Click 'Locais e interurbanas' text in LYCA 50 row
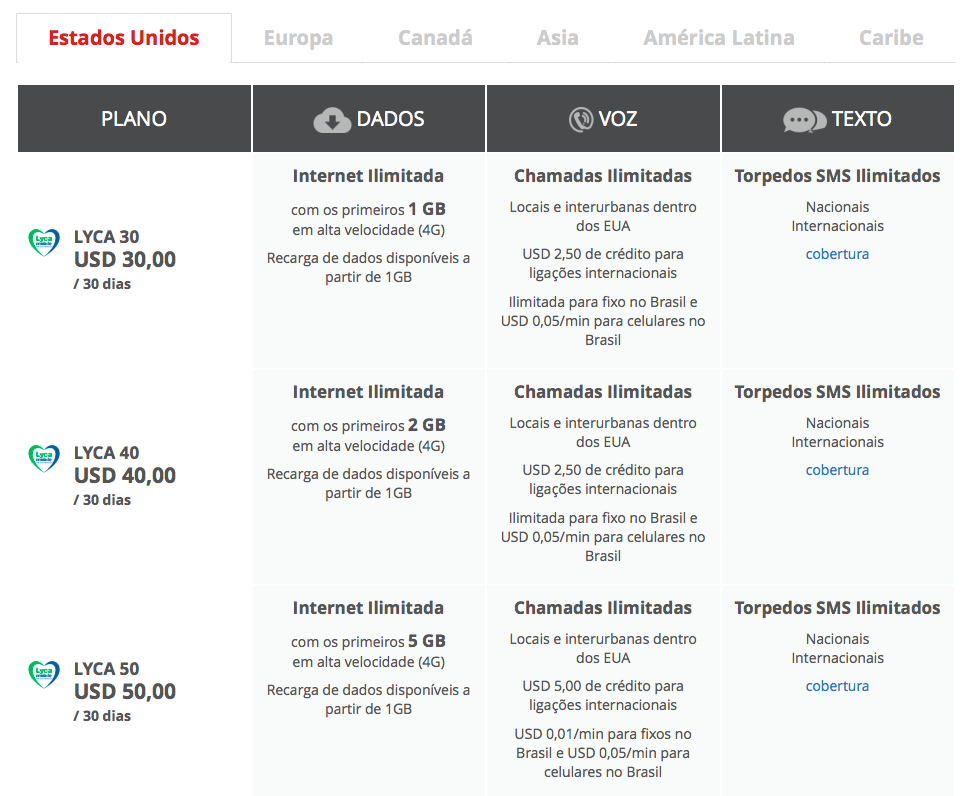 [x=580, y=640]
